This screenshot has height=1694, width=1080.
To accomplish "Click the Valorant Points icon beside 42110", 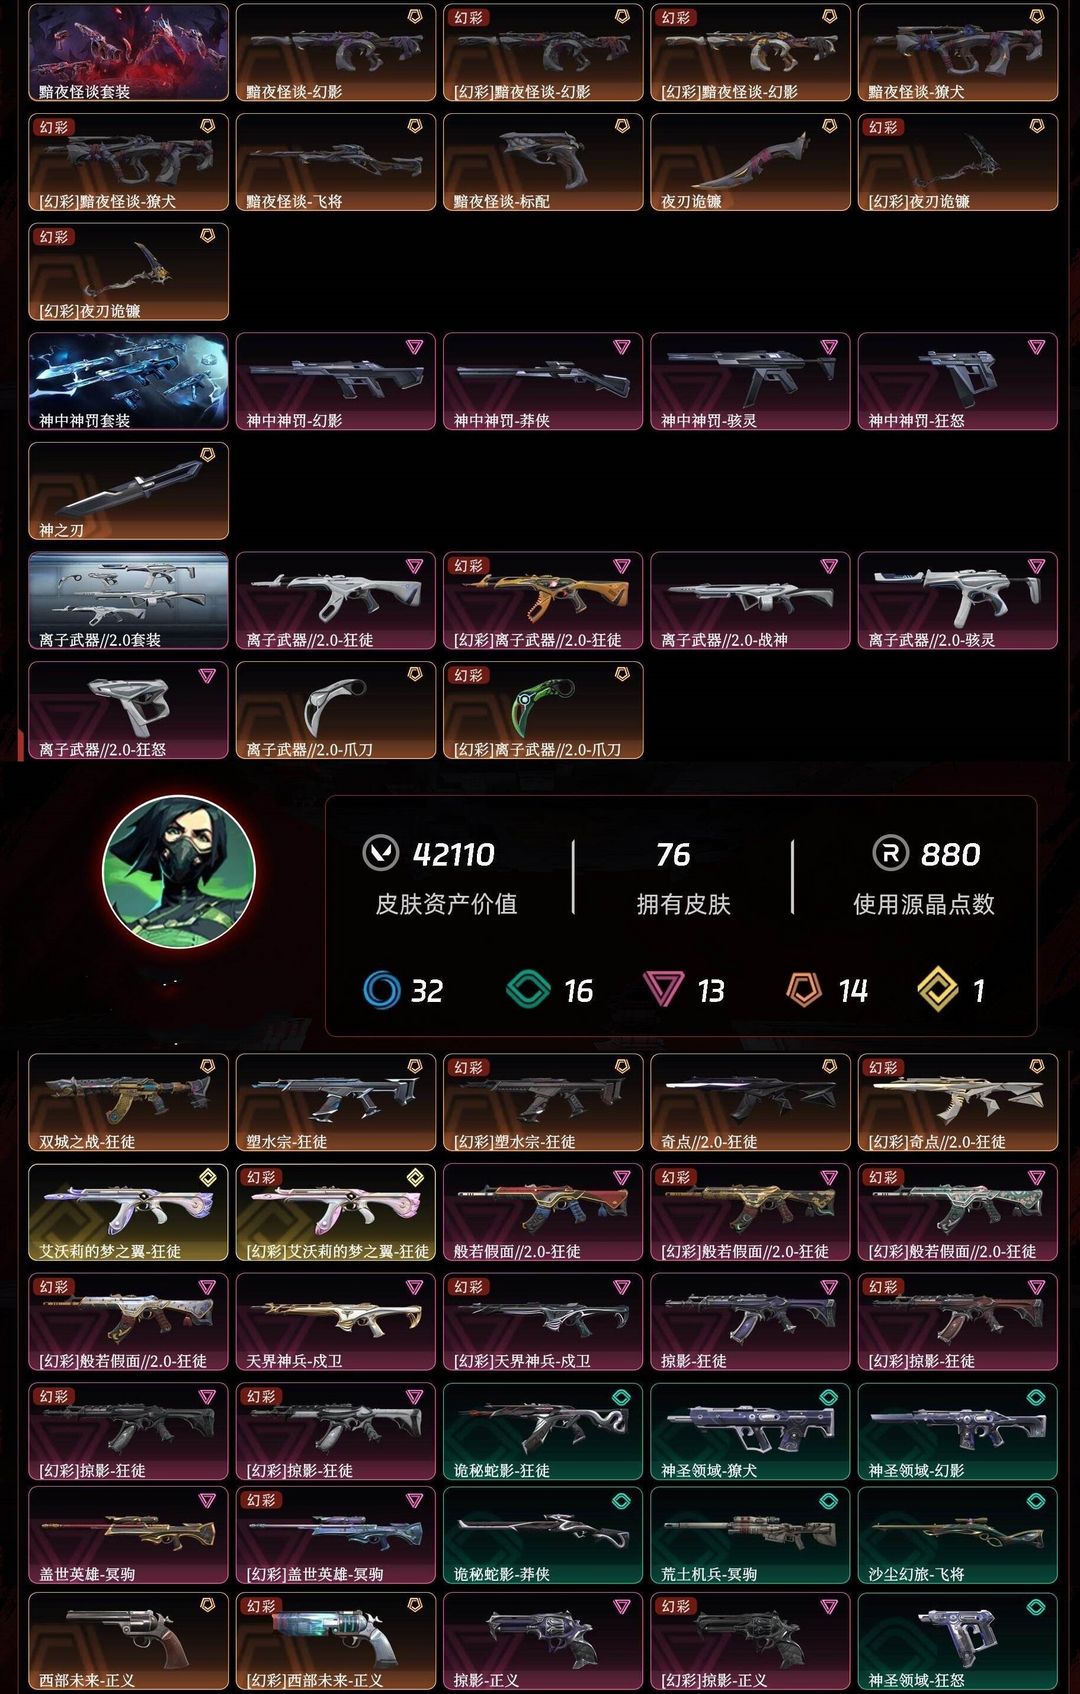I will coord(380,854).
